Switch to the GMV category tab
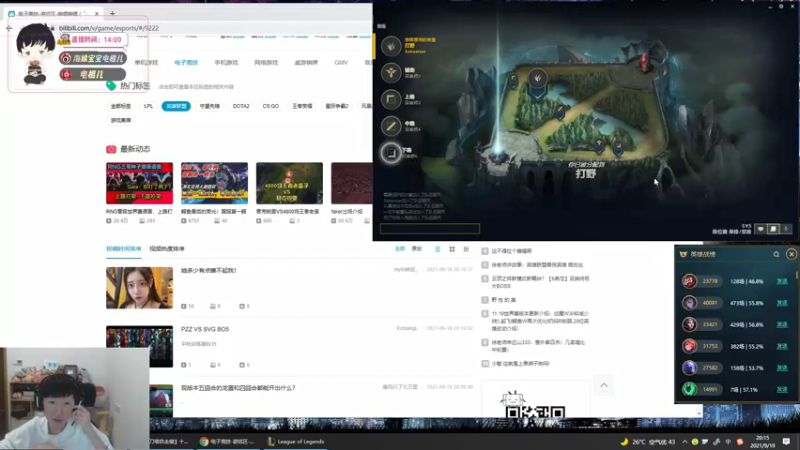 point(341,63)
